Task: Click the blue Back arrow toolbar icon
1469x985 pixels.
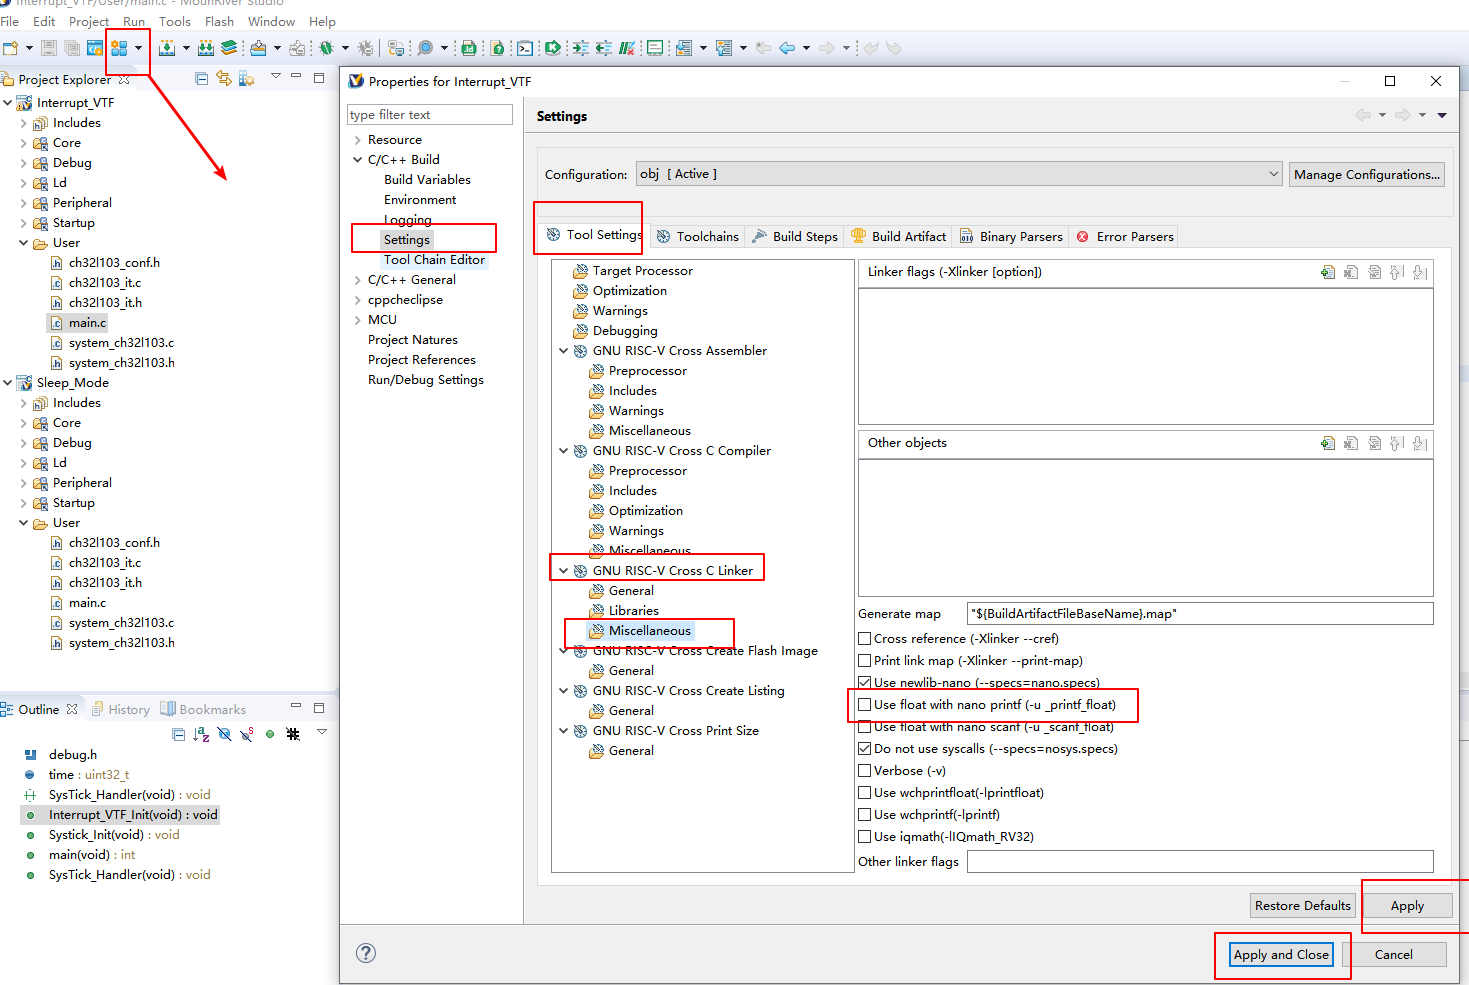Action: pyautogui.click(x=787, y=48)
